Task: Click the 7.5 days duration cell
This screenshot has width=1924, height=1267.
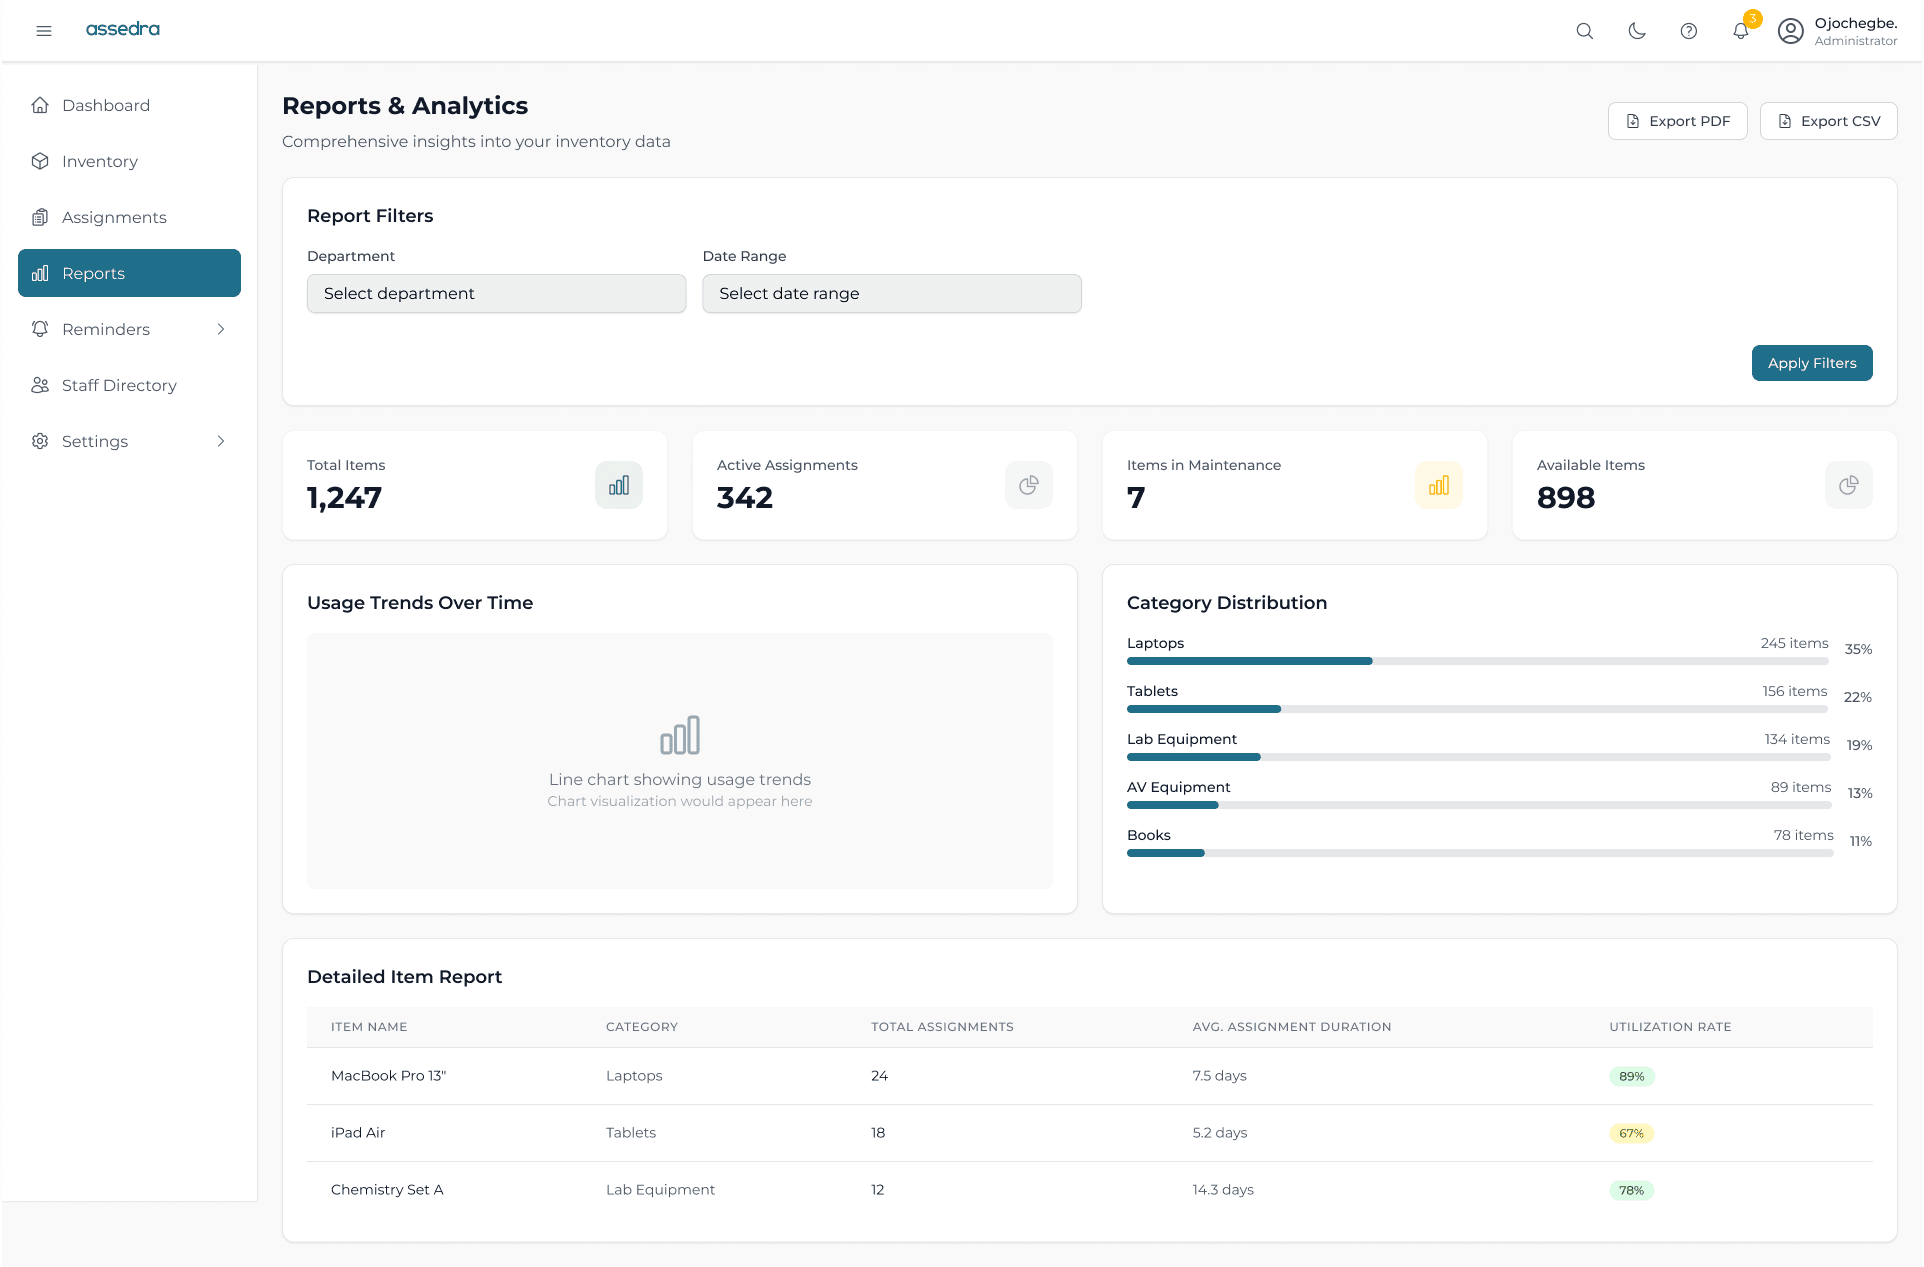Action: [x=1219, y=1076]
